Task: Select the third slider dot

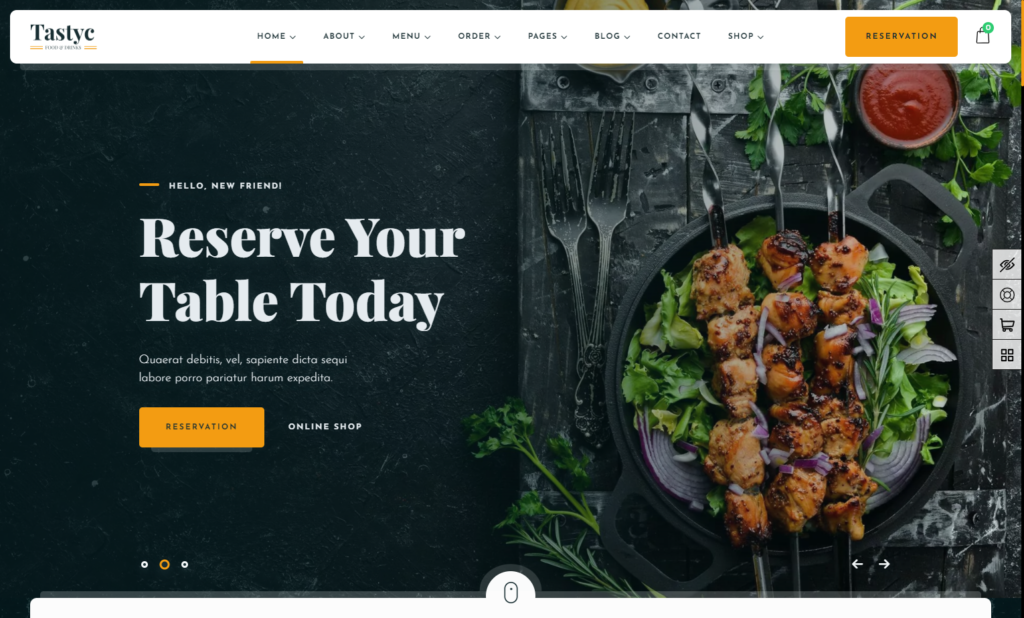Action: [185, 564]
